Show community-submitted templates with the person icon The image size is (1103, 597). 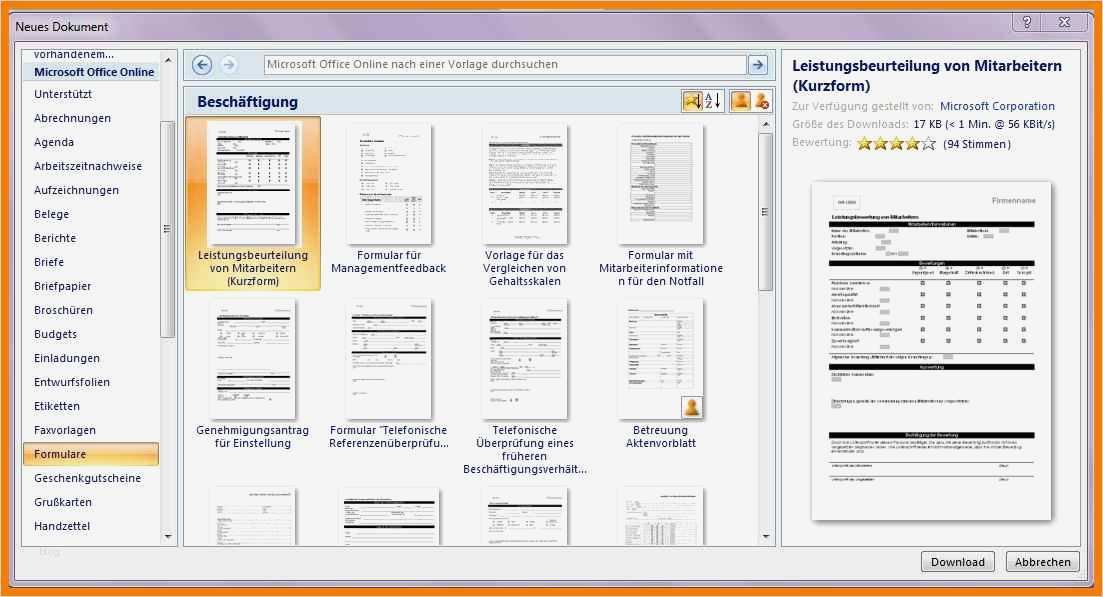[x=740, y=100]
